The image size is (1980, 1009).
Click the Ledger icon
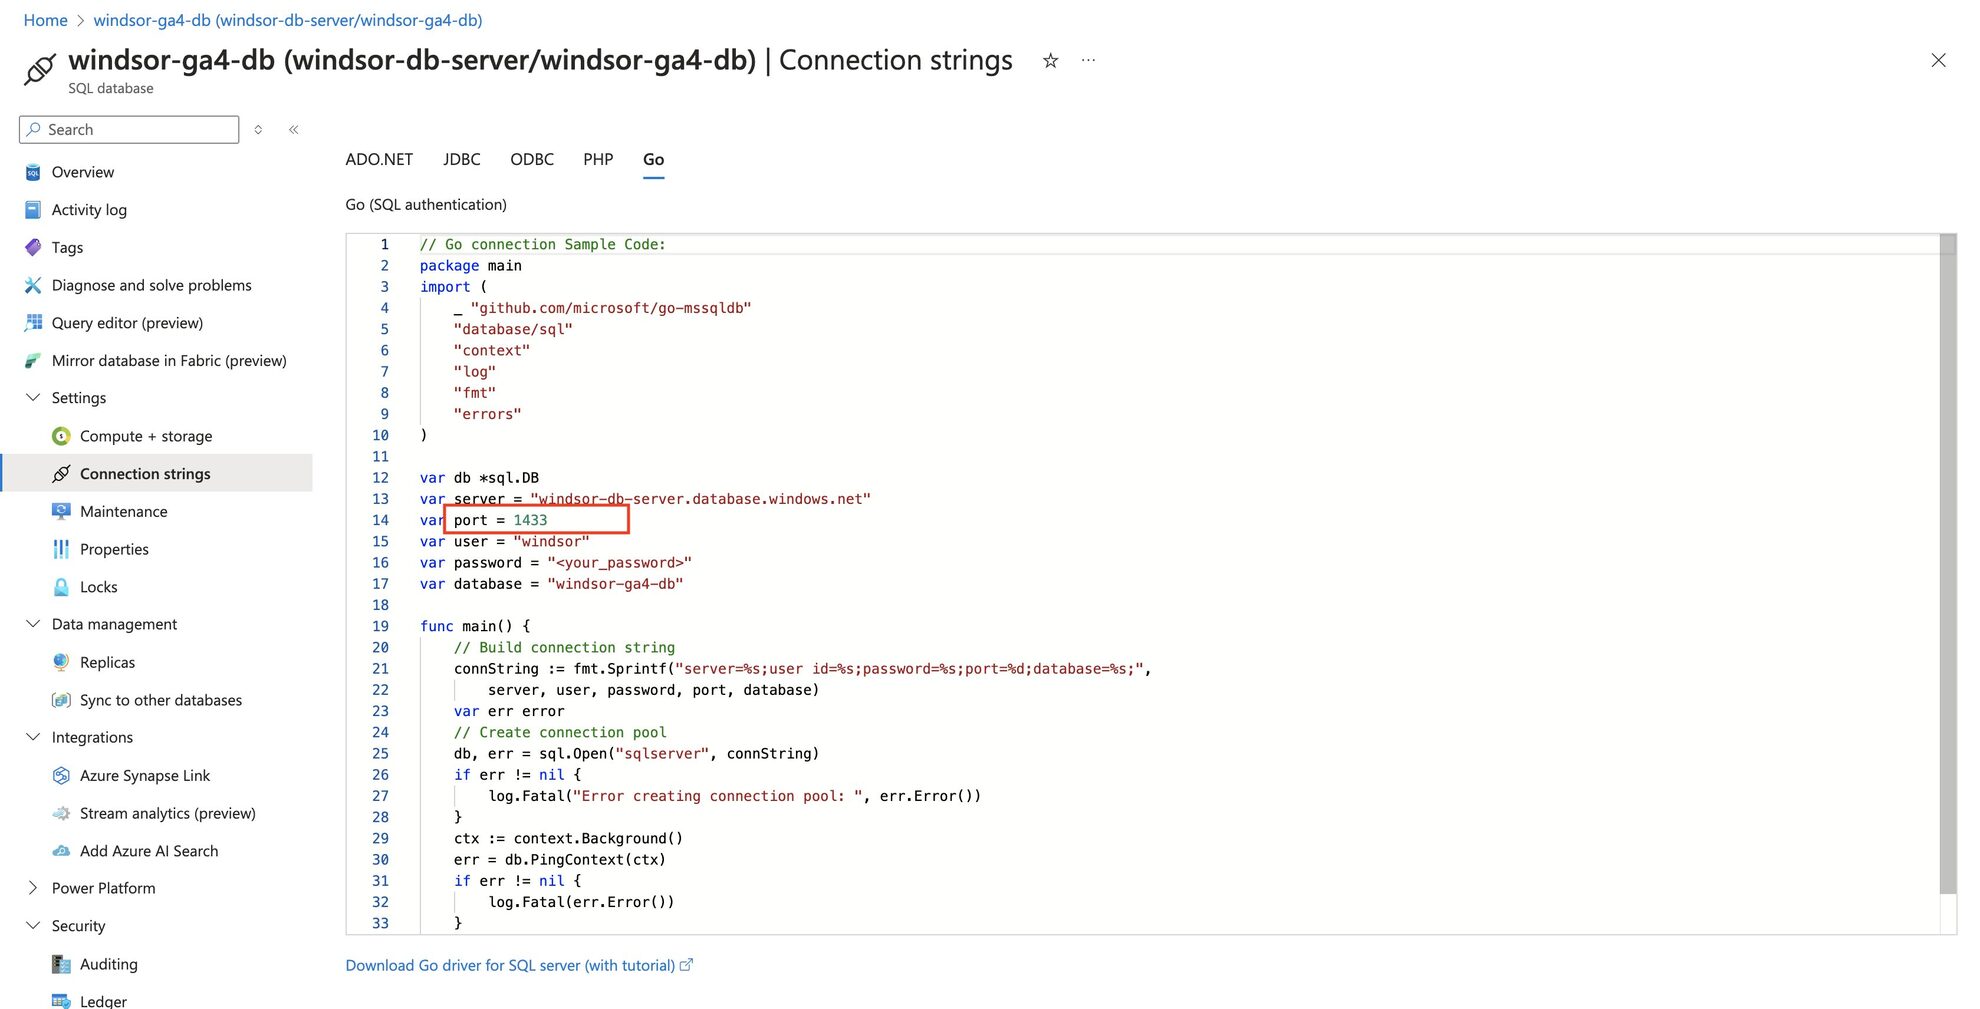[61, 1001]
